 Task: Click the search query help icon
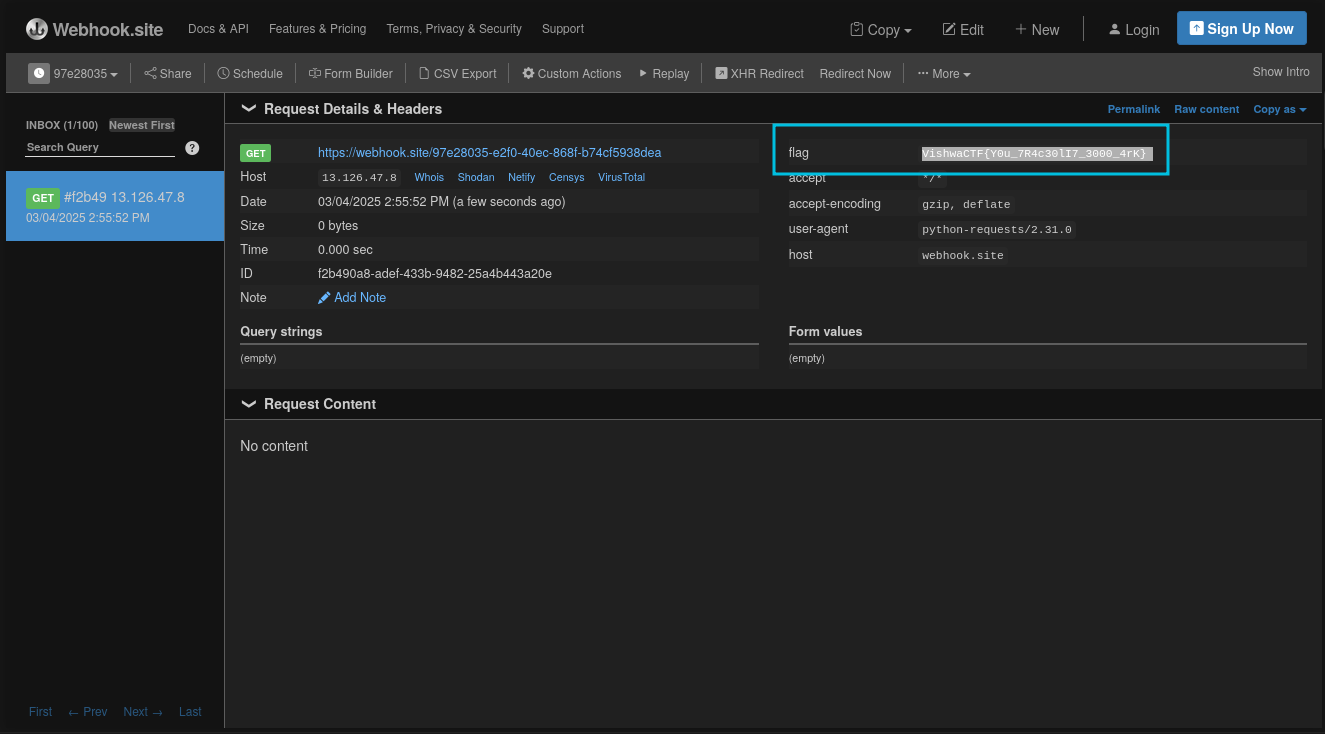pyautogui.click(x=192, y=148)
